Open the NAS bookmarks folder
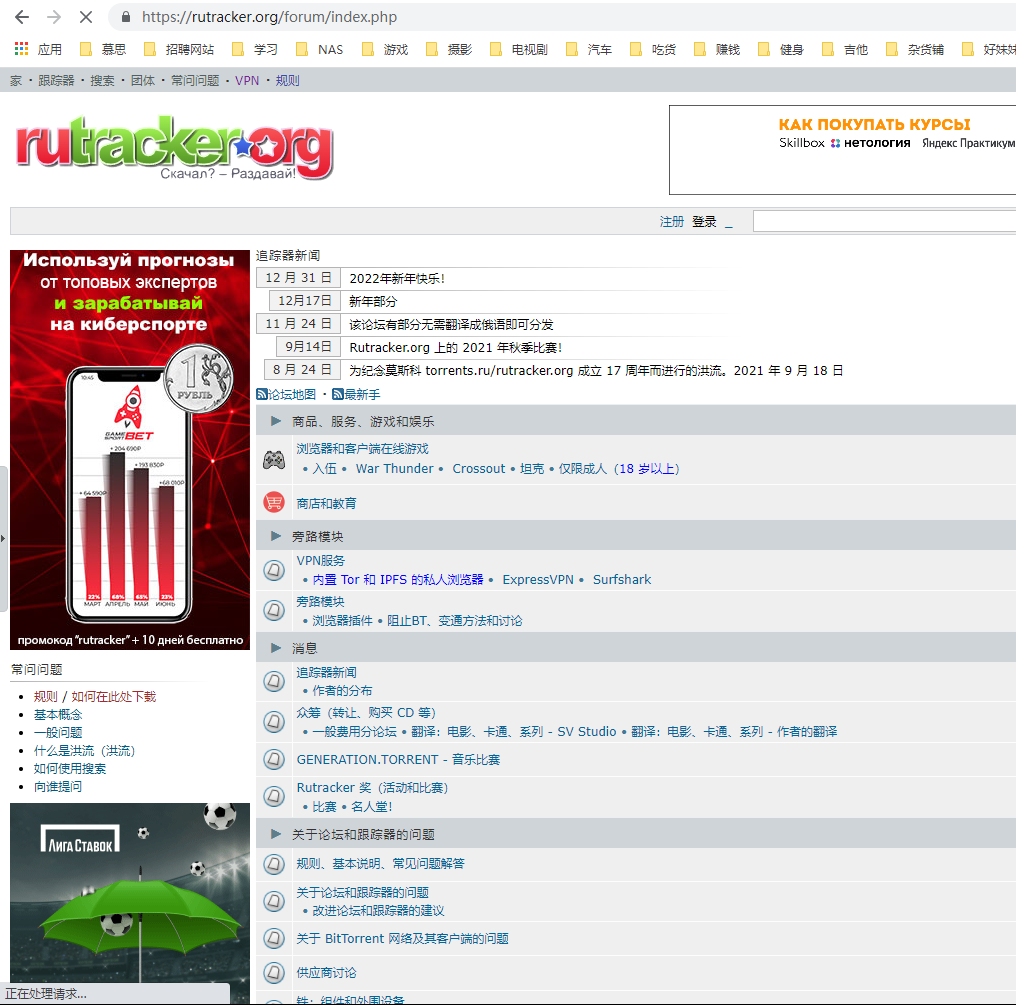Screen dimensions: 1016x1005 point(319,49)
